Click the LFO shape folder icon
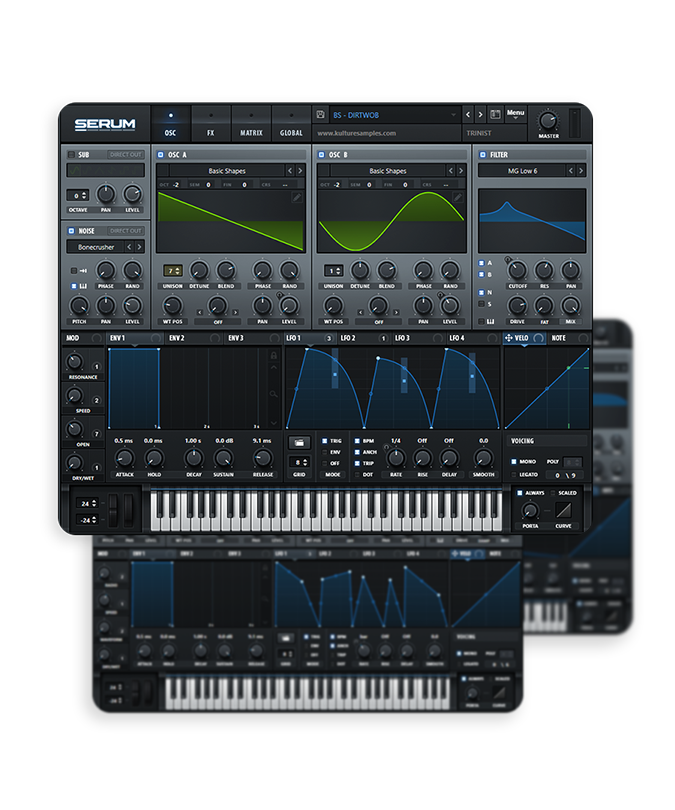 click(300, 442)
